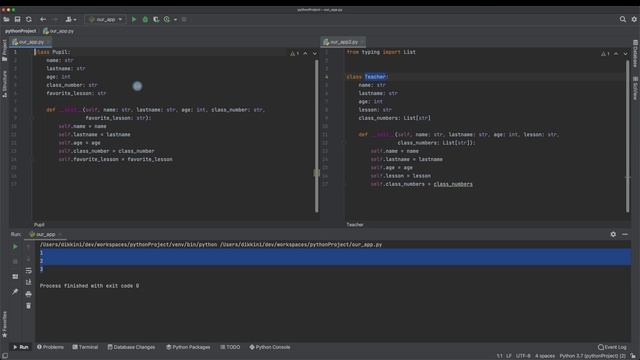The image size is (640, 360).
Task: Open the Python Packages tab
Action: click(x=188, y=347)
